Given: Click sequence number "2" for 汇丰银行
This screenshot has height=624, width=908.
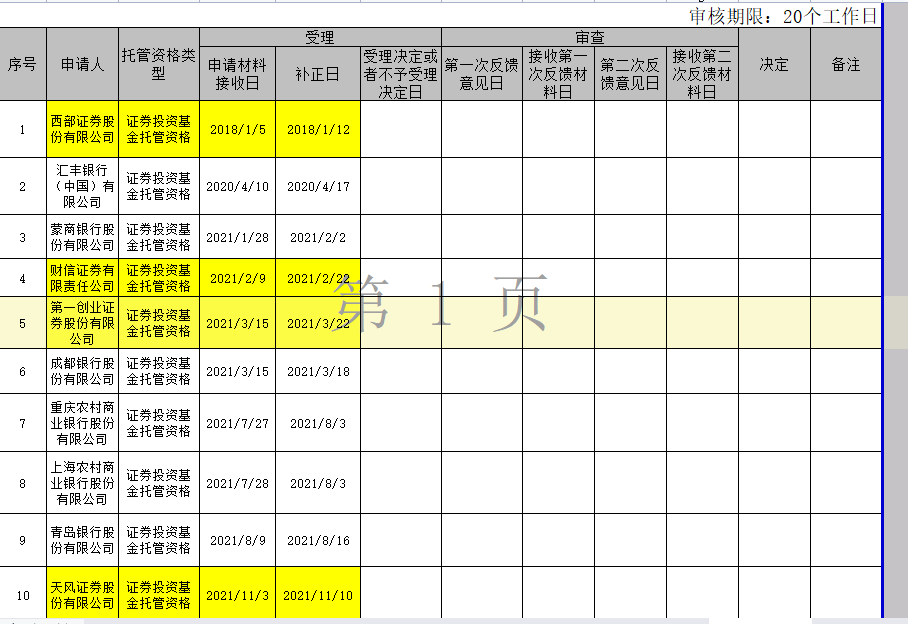Looking at the screenshot, I should [x=23, y=186].
